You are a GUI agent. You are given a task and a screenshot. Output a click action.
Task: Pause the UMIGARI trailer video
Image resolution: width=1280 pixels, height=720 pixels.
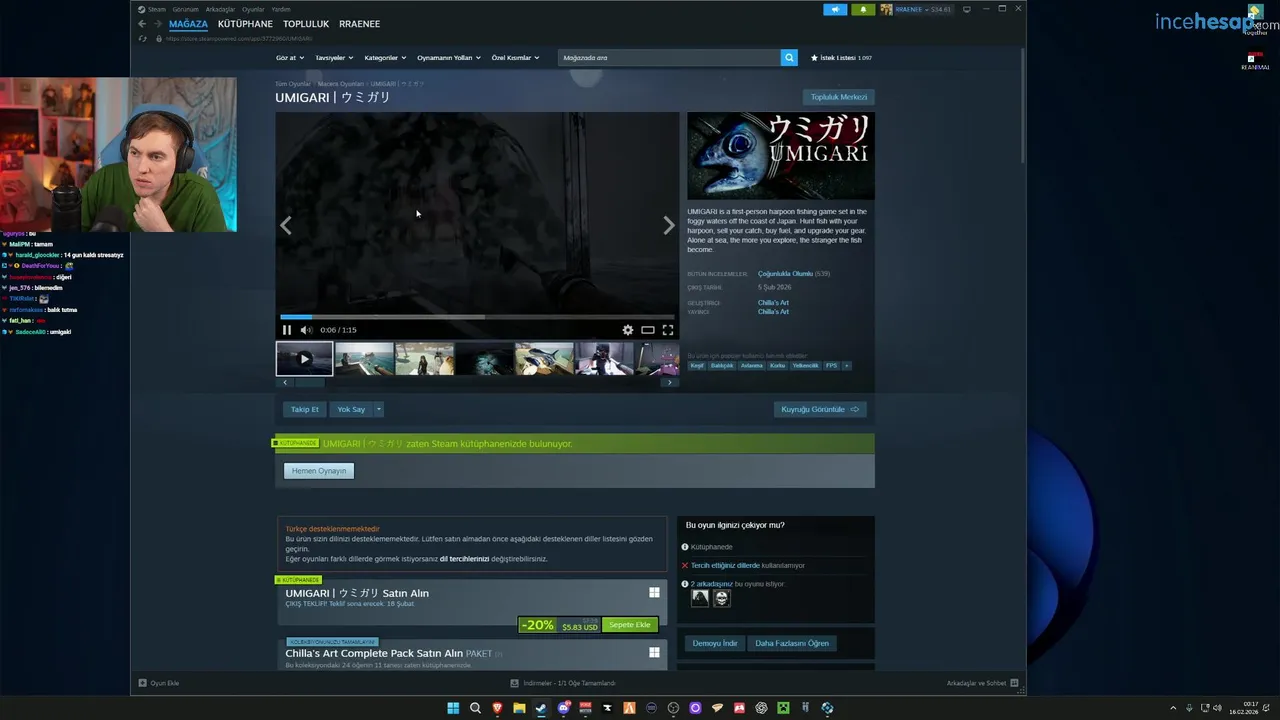287,330
